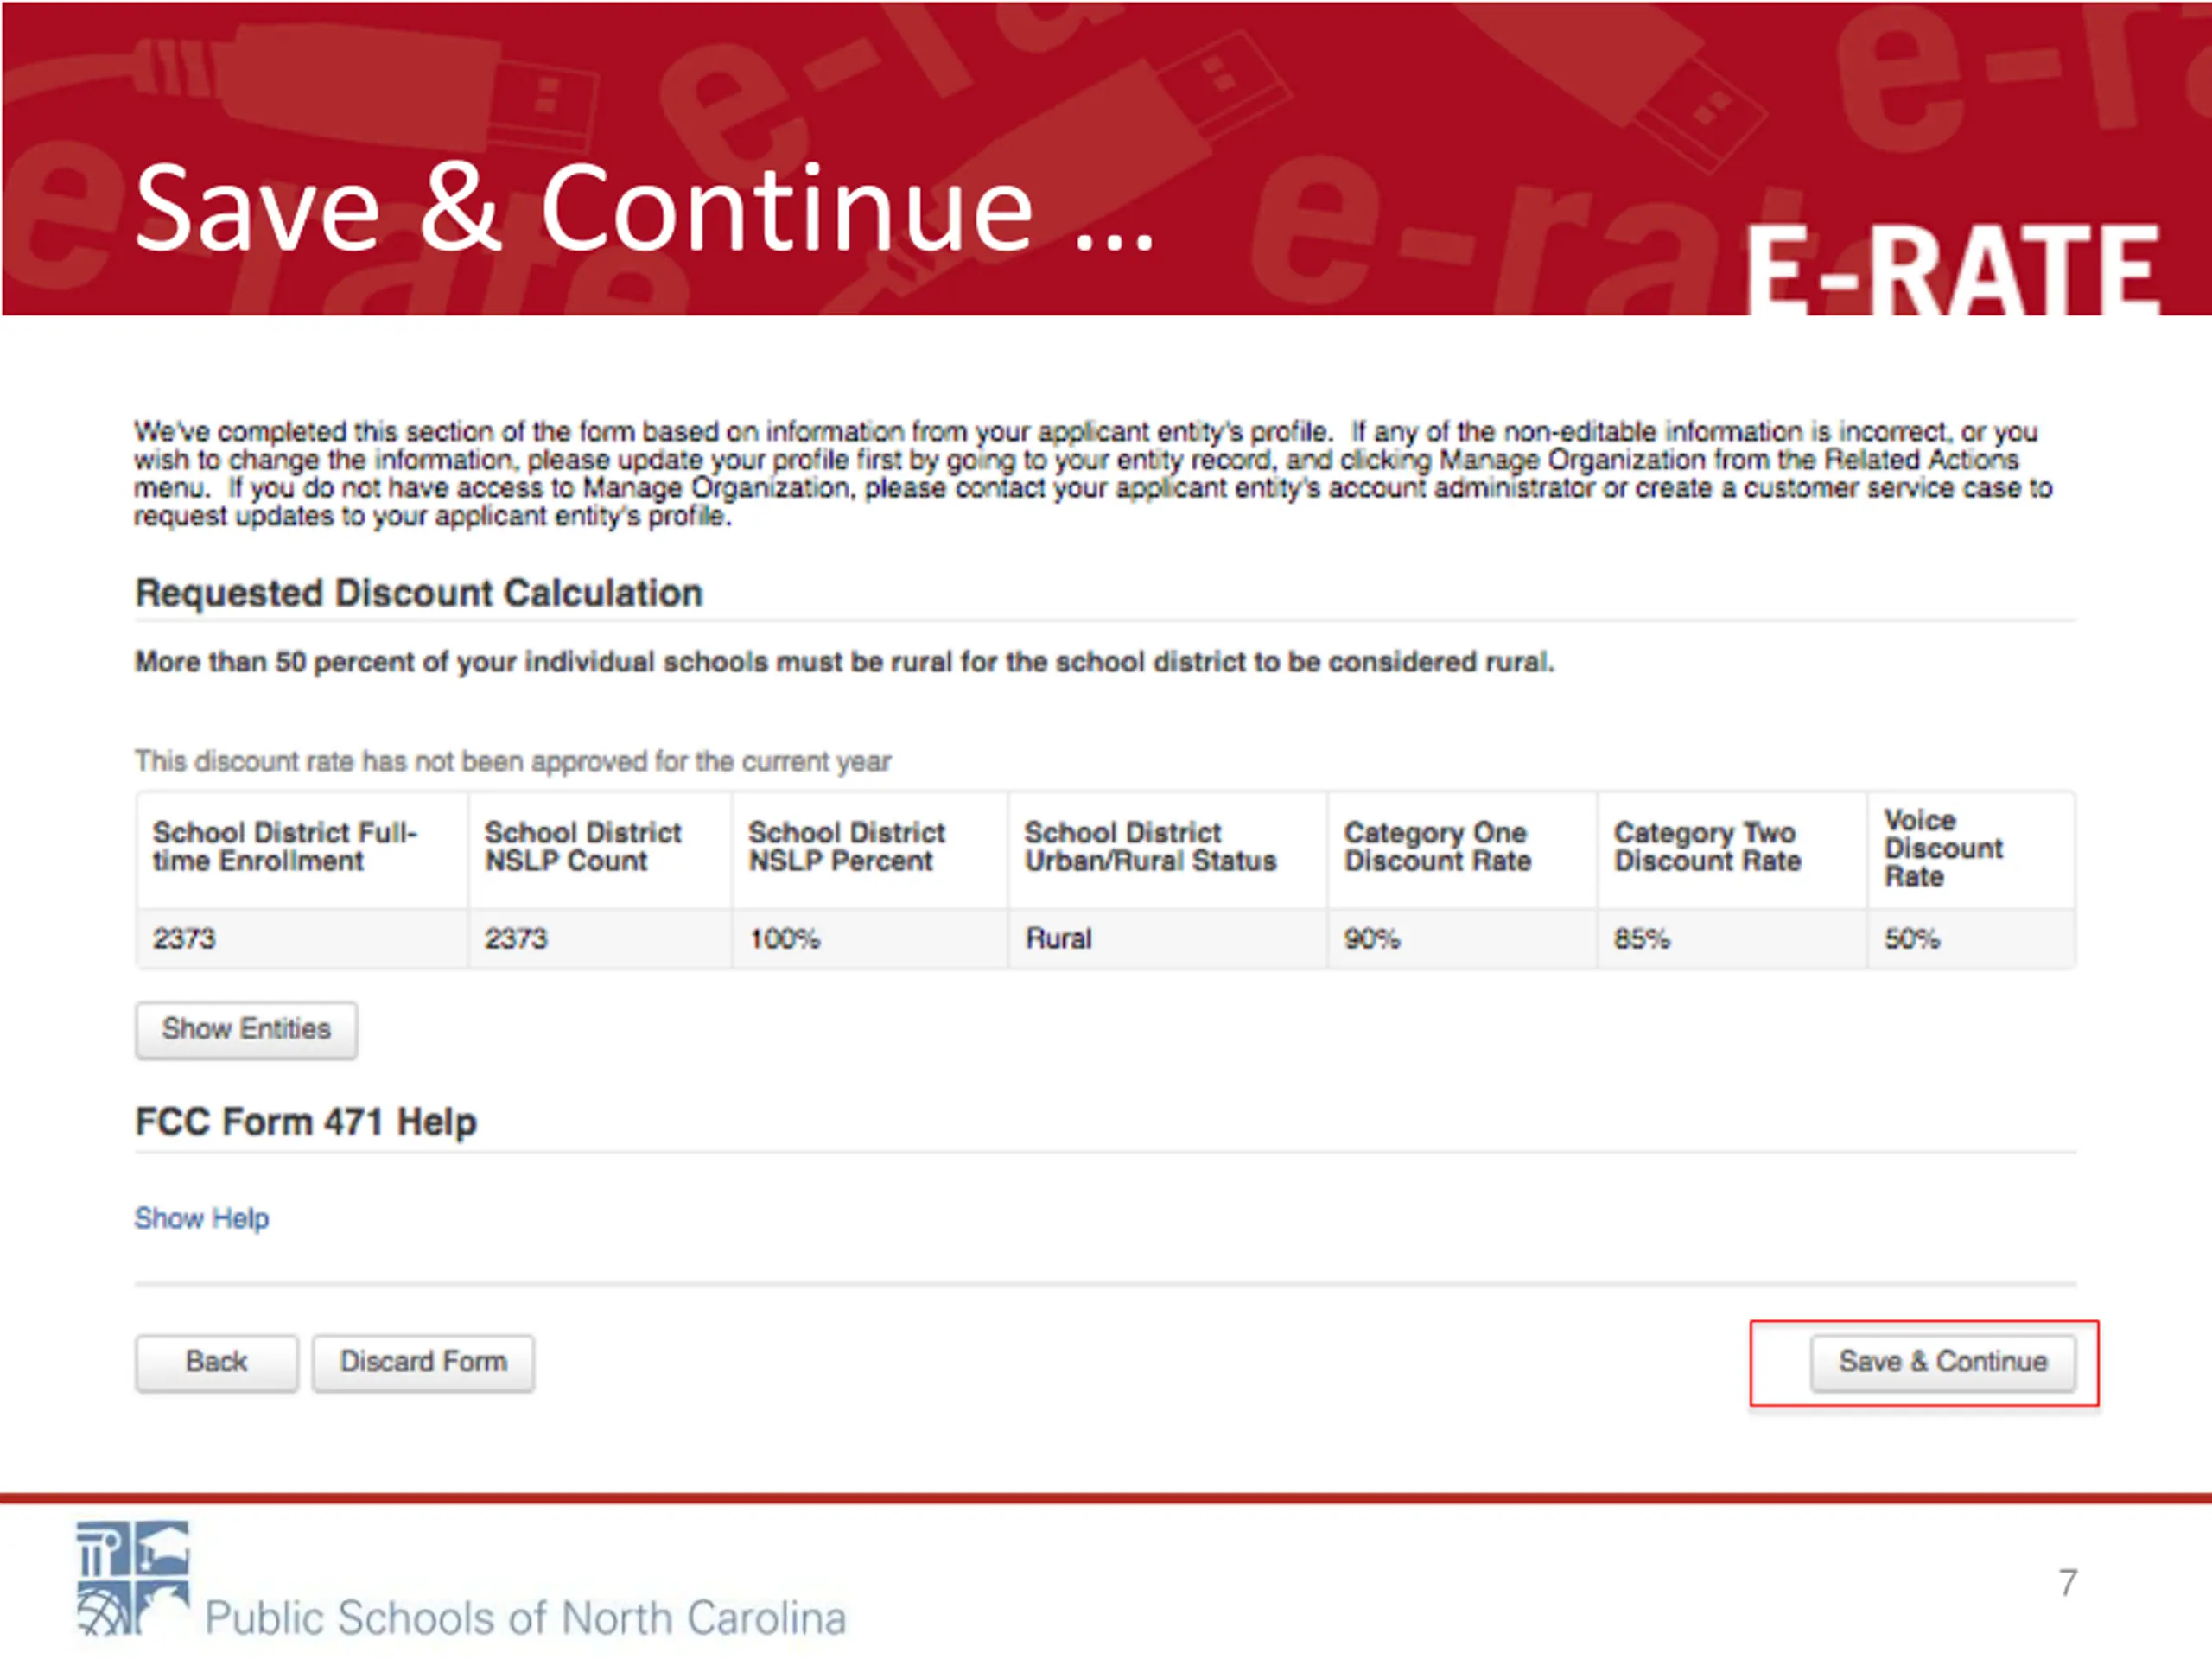Click the 85% Category Two rate cell
The height and width of the screenshot is (1659, 2212).
click(x=1732, y=939)
